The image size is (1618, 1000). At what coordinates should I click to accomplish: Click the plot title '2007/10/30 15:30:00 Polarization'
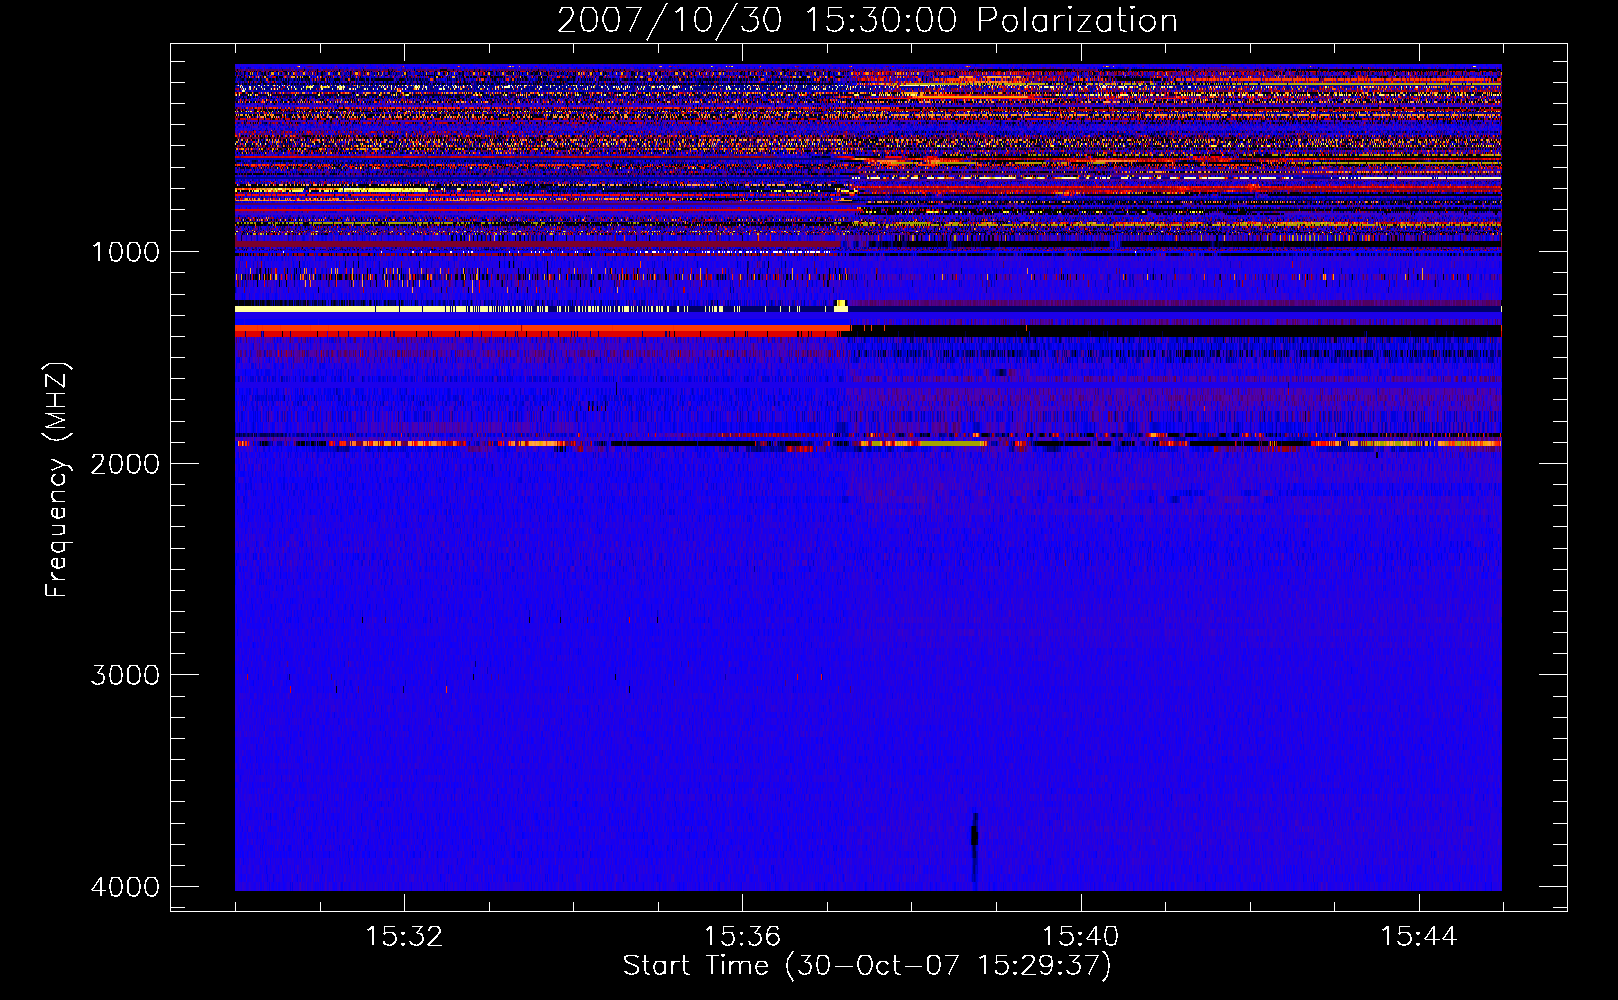point(867,20)
